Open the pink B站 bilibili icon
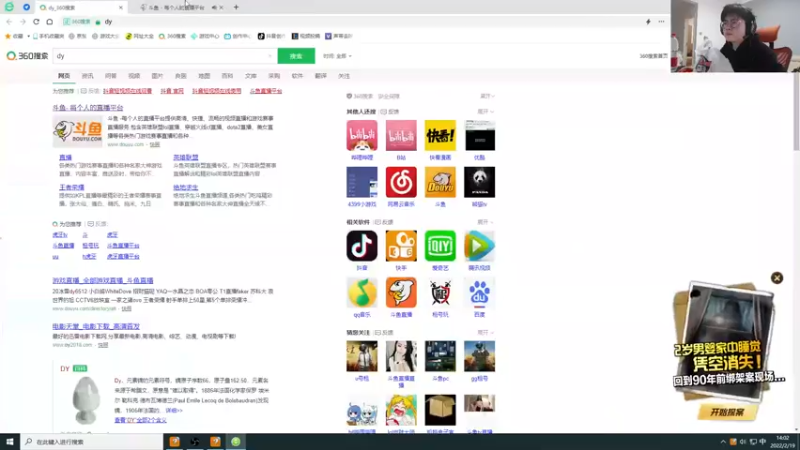Image resolution: width=800 pixels, height=450 pixels. (x=401, y=135)
